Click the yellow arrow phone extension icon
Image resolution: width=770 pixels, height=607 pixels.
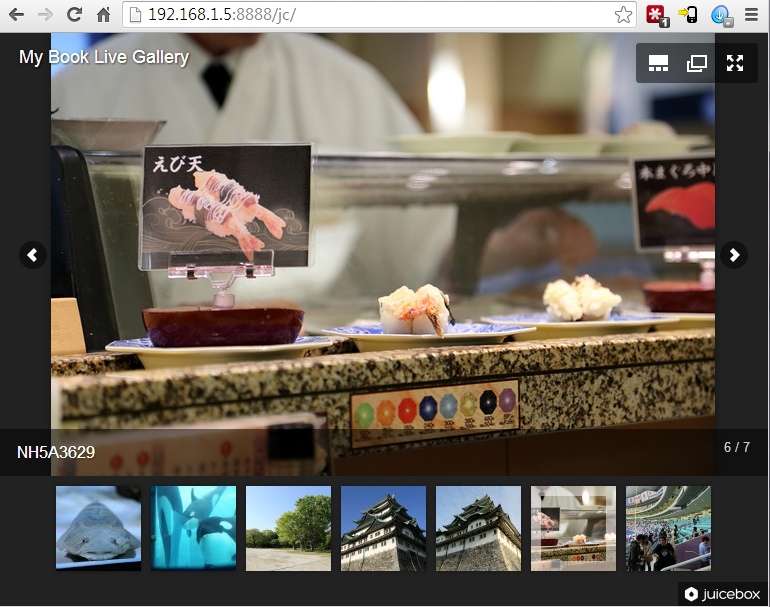point(688,15)
